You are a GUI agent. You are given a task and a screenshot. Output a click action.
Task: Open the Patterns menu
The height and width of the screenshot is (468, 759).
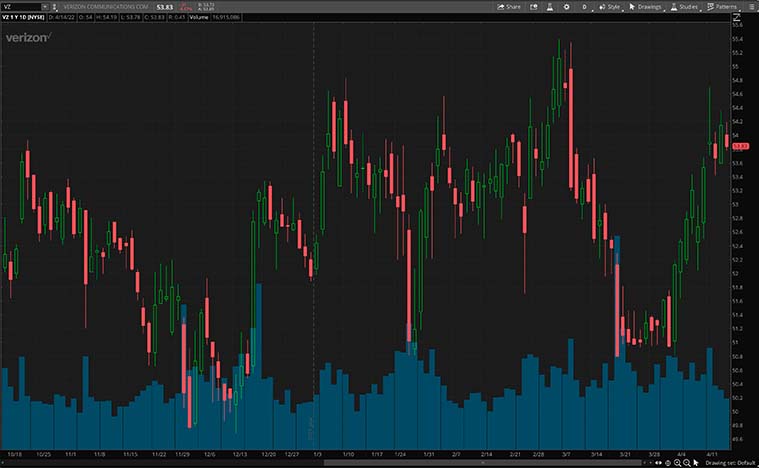click(x=723, y=7)
